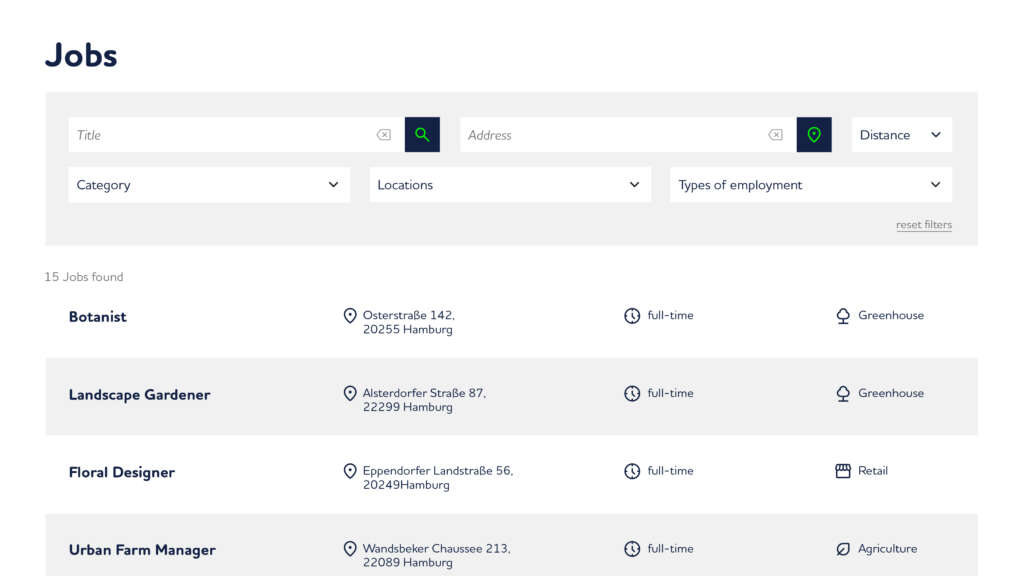Click location pin icon beside Eppendorfer Landstraße 56

click(350, 471)
